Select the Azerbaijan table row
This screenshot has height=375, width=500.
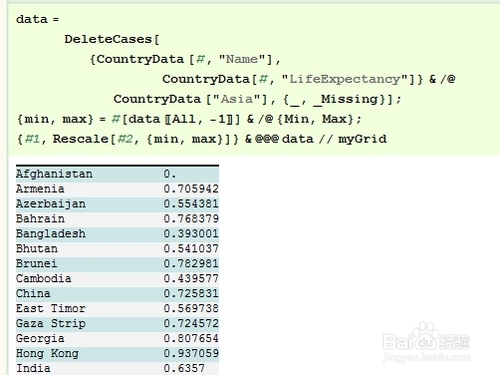tap(117, 204)
